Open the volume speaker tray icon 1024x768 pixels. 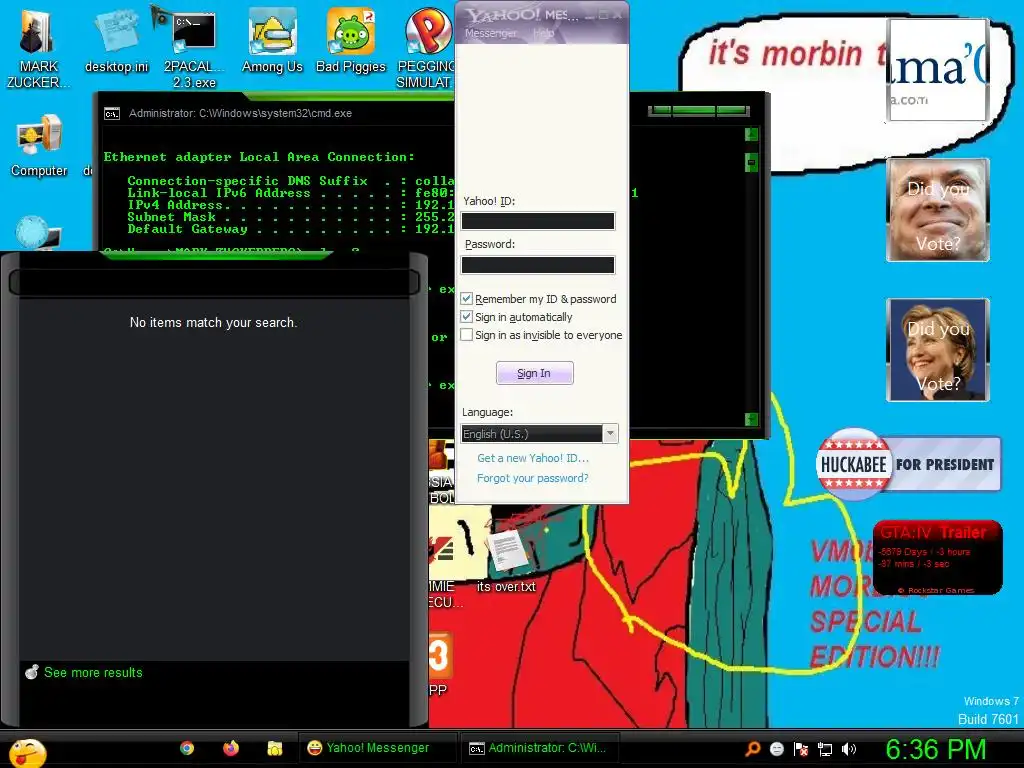tap(849, 749)
